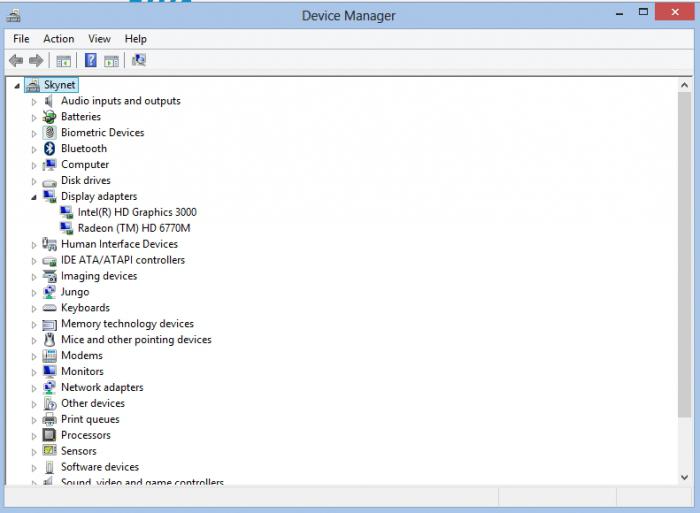Screen dimensions: 700x513
Task: Select the Print queues label
Action: tap(90, 419)
